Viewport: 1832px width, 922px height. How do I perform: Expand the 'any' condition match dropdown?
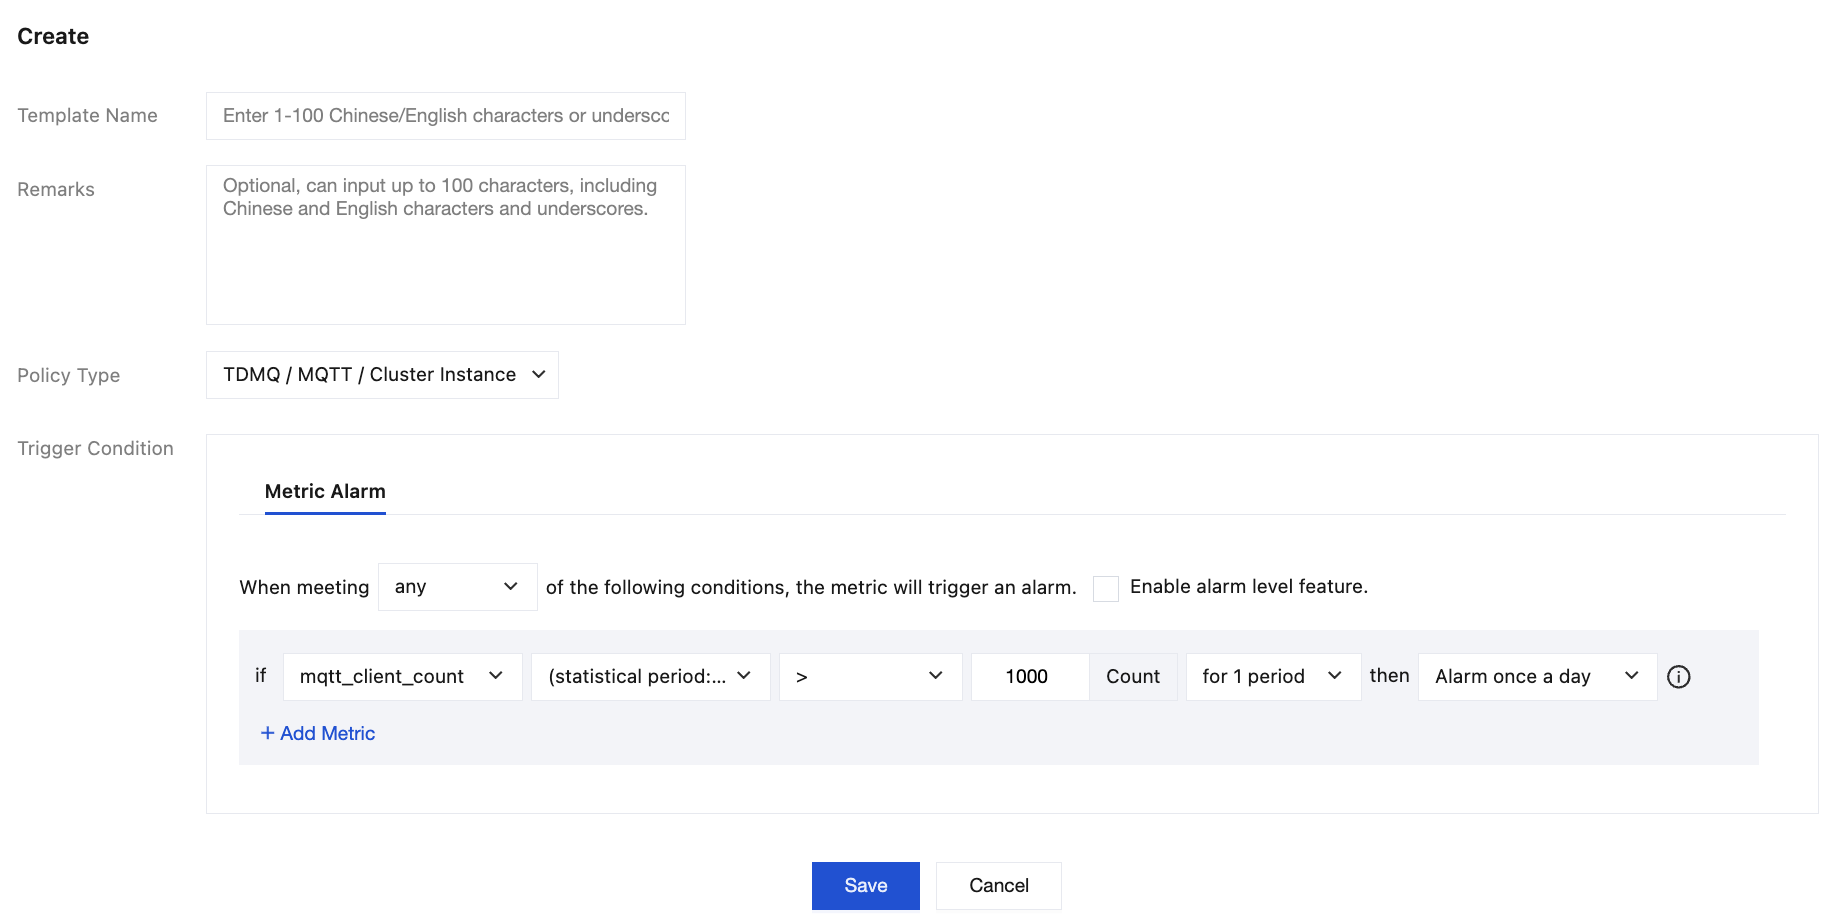click(457, 587)
